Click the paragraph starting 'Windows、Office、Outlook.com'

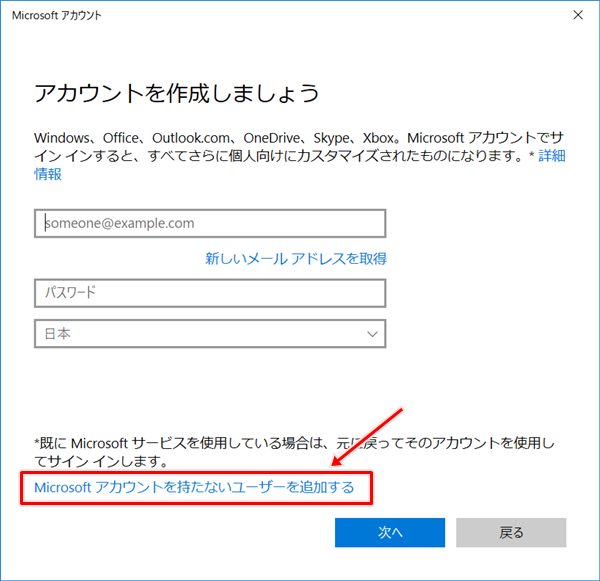[300, 156]
